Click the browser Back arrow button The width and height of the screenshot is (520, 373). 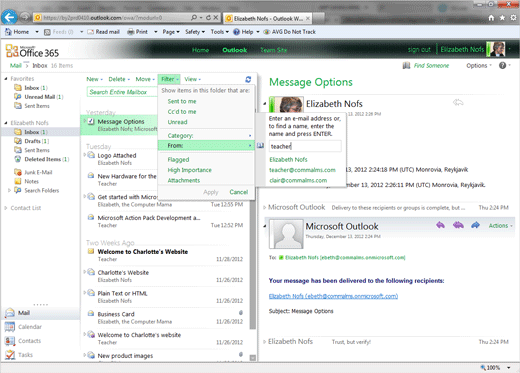[x=9, y=17]
